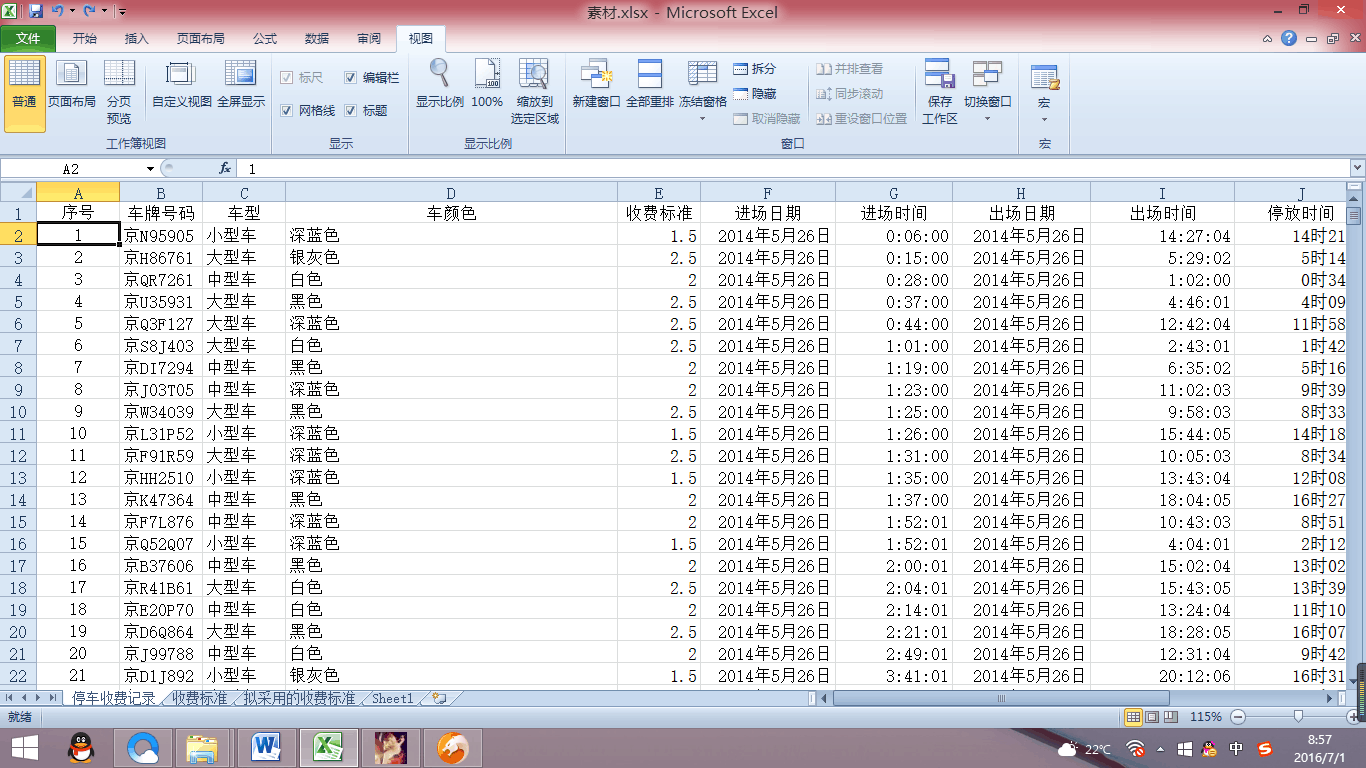Screen dimensions: 1366x768
Task: Select Page Break Preview (分页预览)
Action: [x=119, y=94]
